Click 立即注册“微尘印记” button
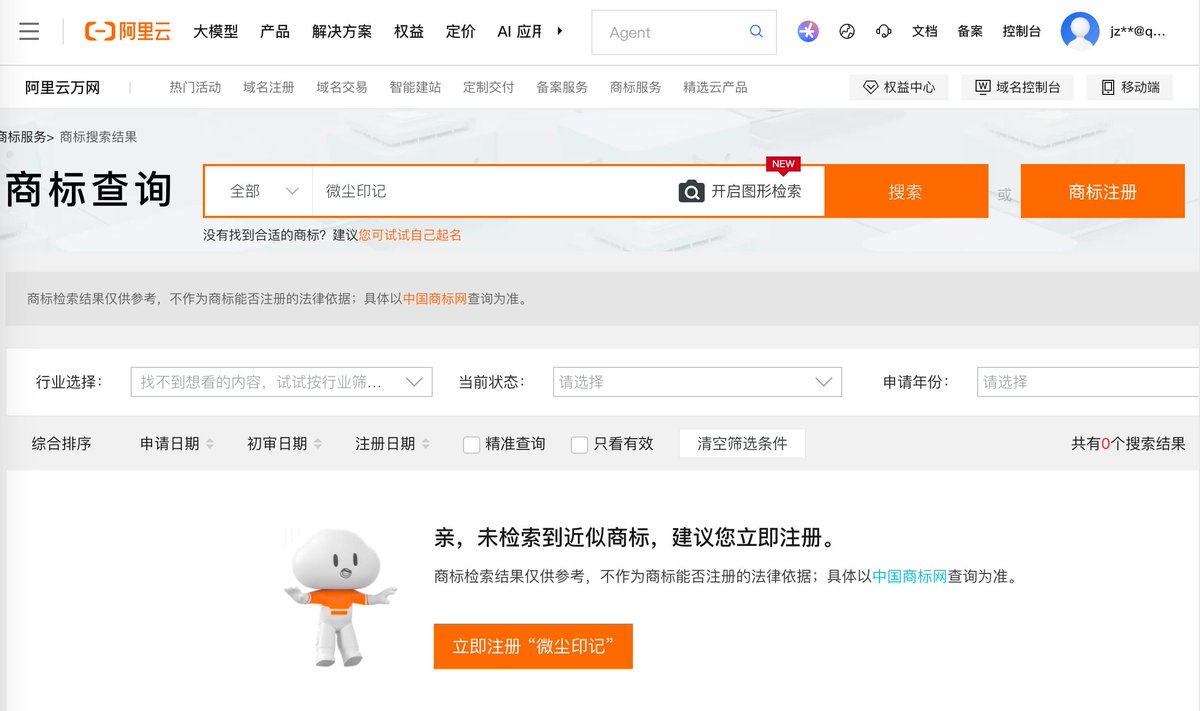This screenshot has height=711, width=1200. click(x=533, y=647)
